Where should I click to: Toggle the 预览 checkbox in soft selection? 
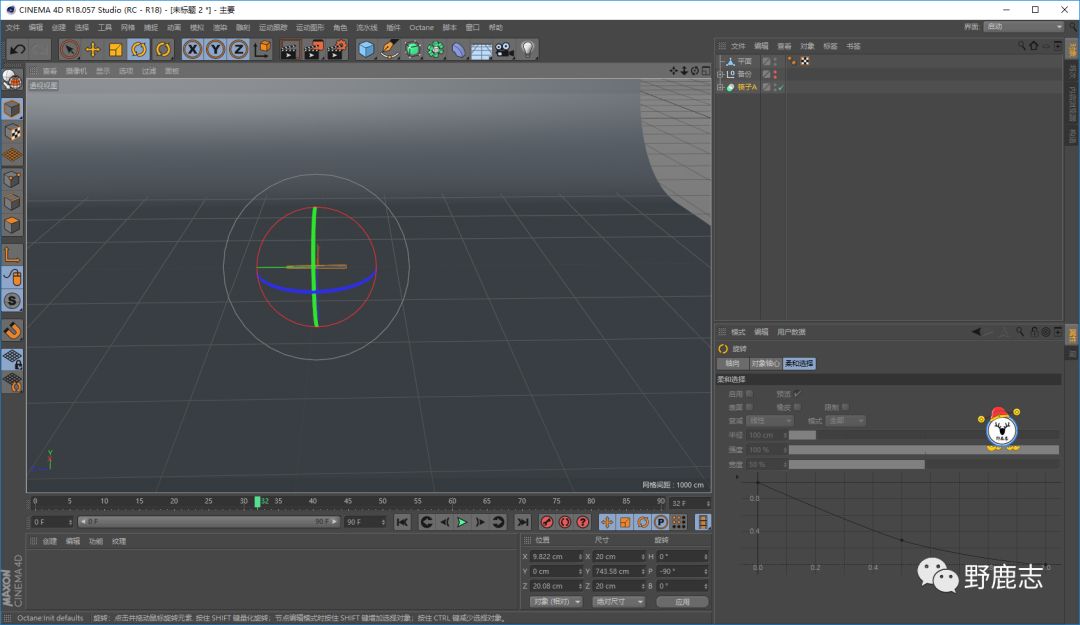(x=797, y=394)
